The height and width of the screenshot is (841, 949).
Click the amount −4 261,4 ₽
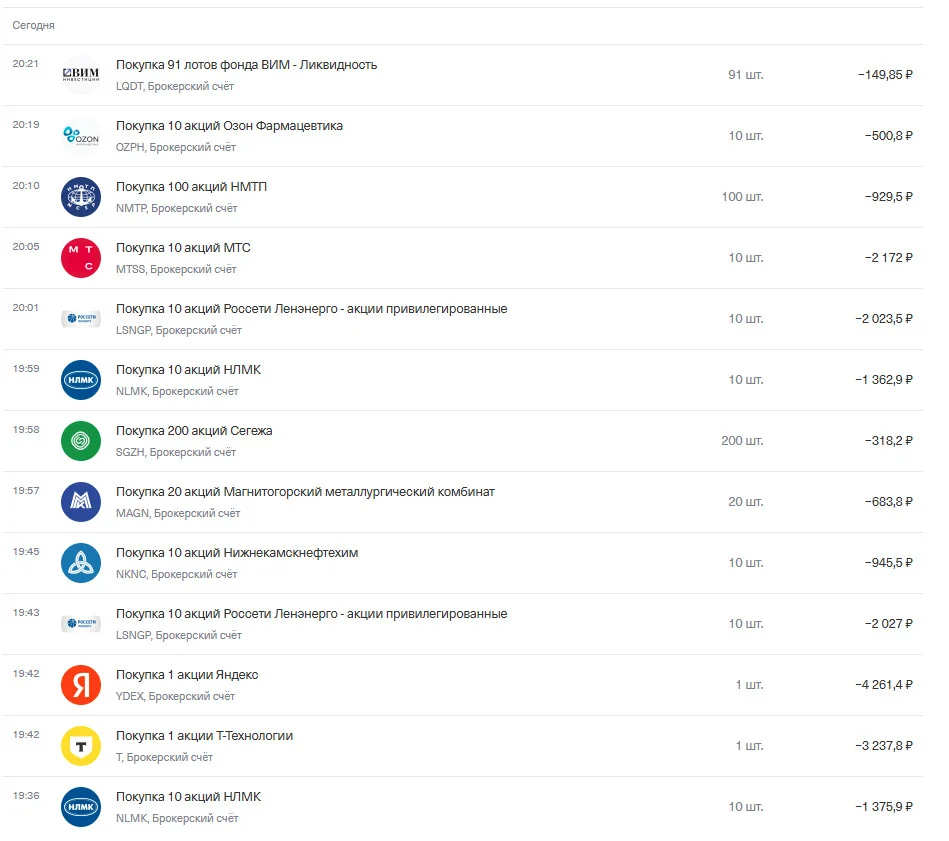pyautogui.click(x=884, y=686)
